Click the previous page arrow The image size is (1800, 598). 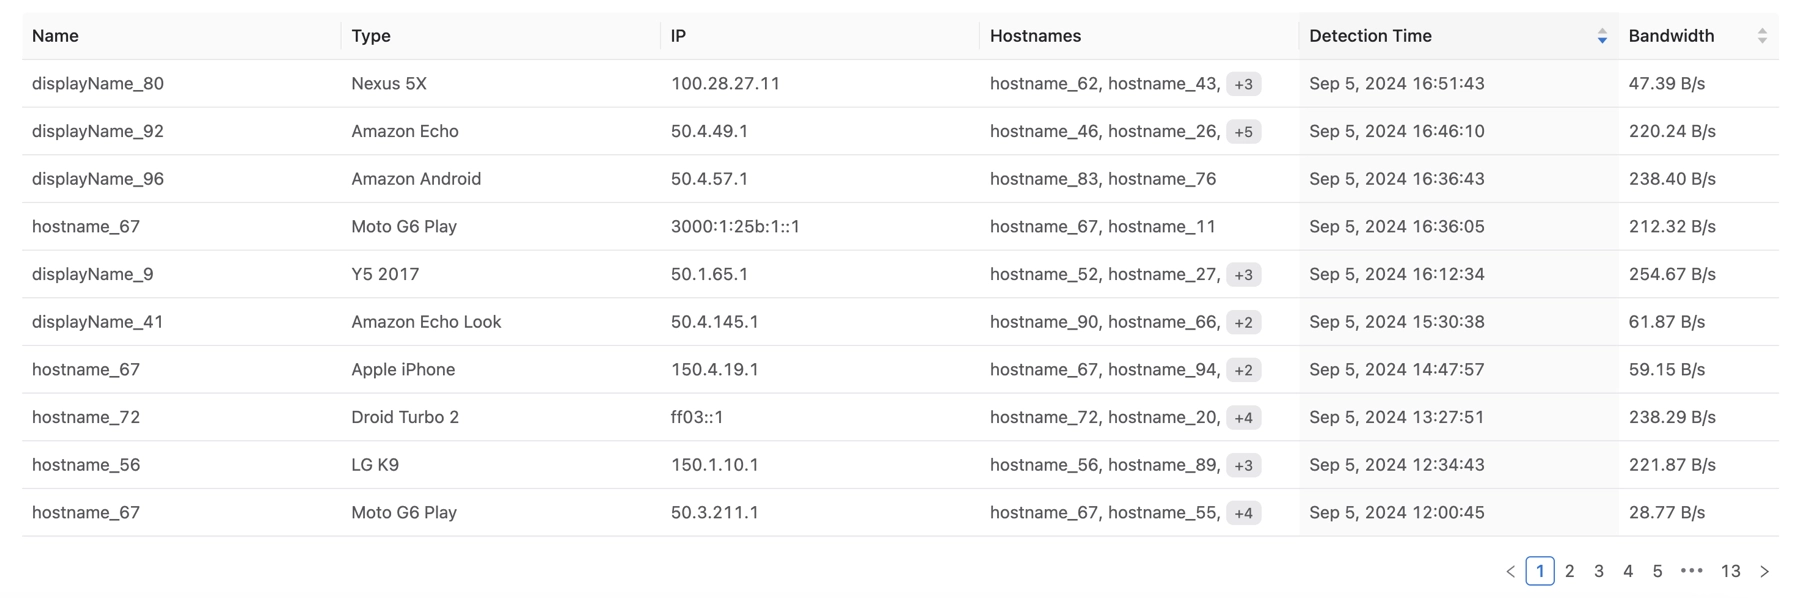pos(1510,571)
